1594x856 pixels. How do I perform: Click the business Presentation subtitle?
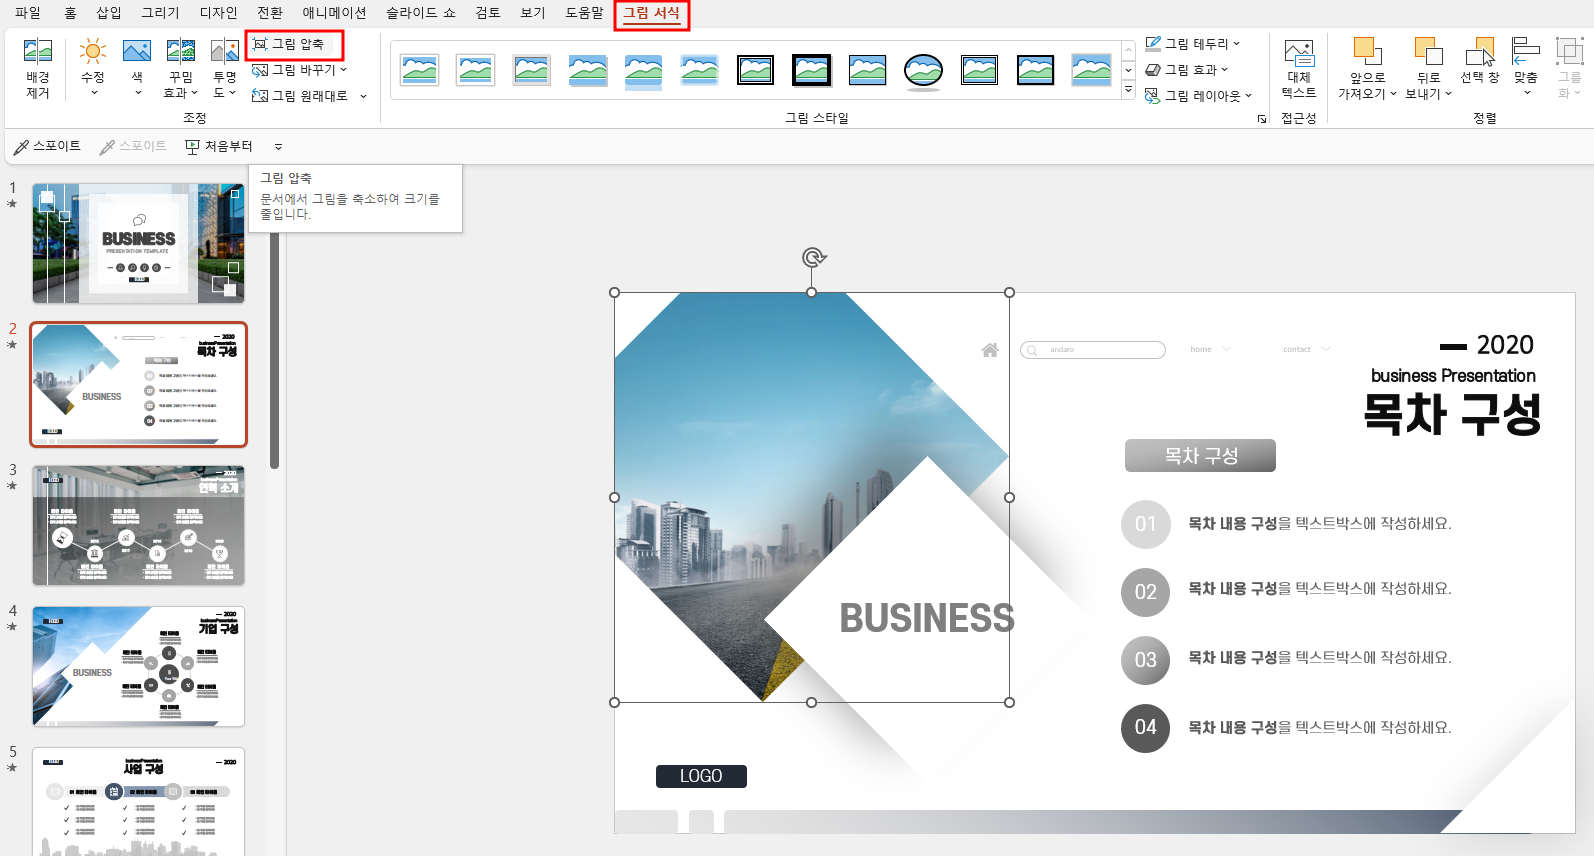pyautogui.click(x=1453, y=376)
